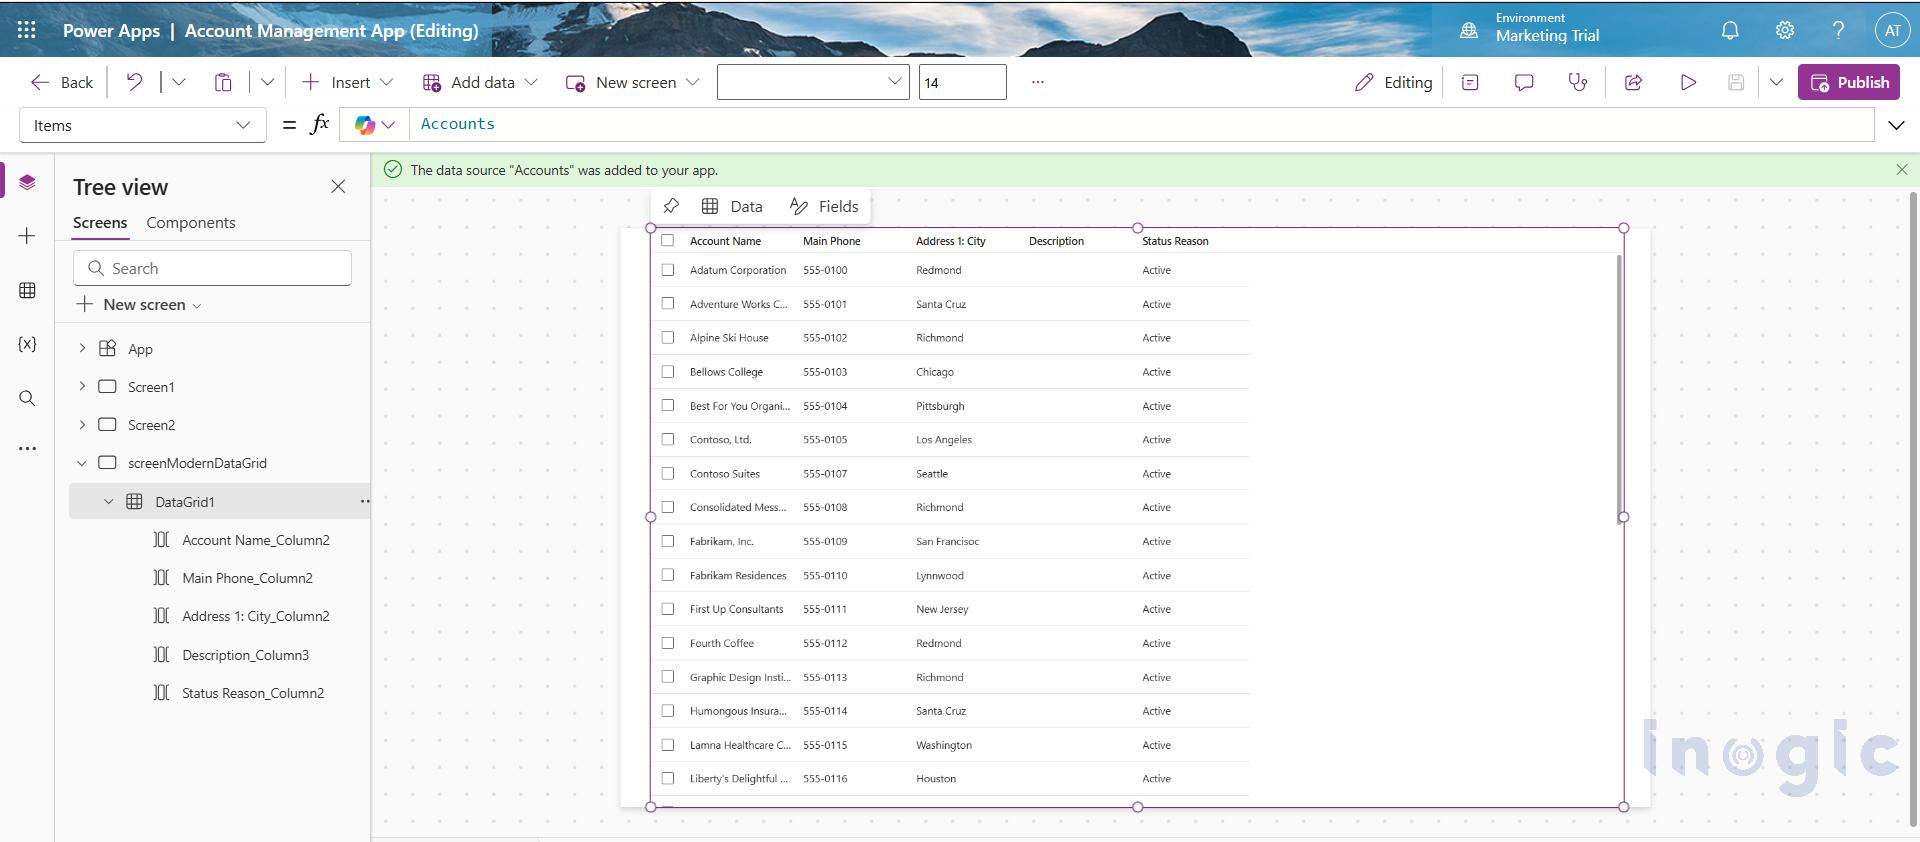Click the formula bar containing Accounts

click(1141, 124)
